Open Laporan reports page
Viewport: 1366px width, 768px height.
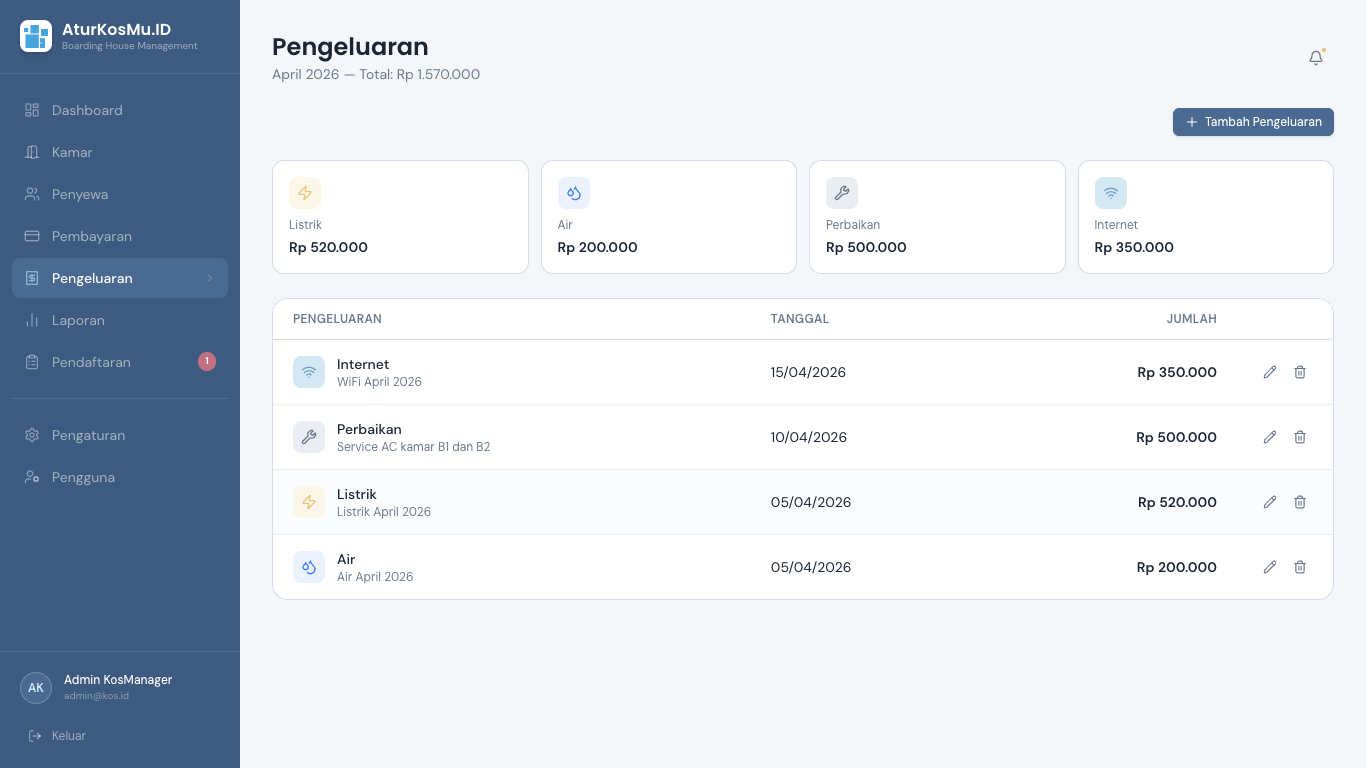pyautogui.click(x=120, y=320)
